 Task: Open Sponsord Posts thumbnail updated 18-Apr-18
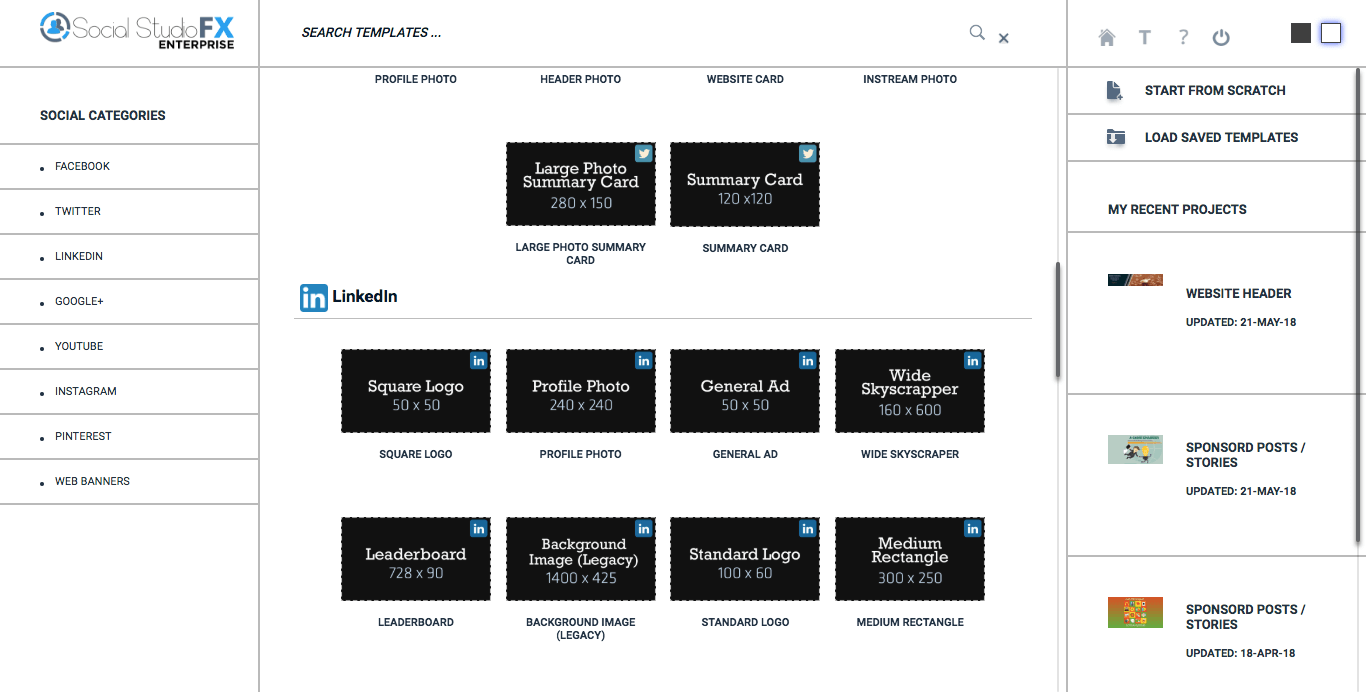click(x=1135, y=612)
